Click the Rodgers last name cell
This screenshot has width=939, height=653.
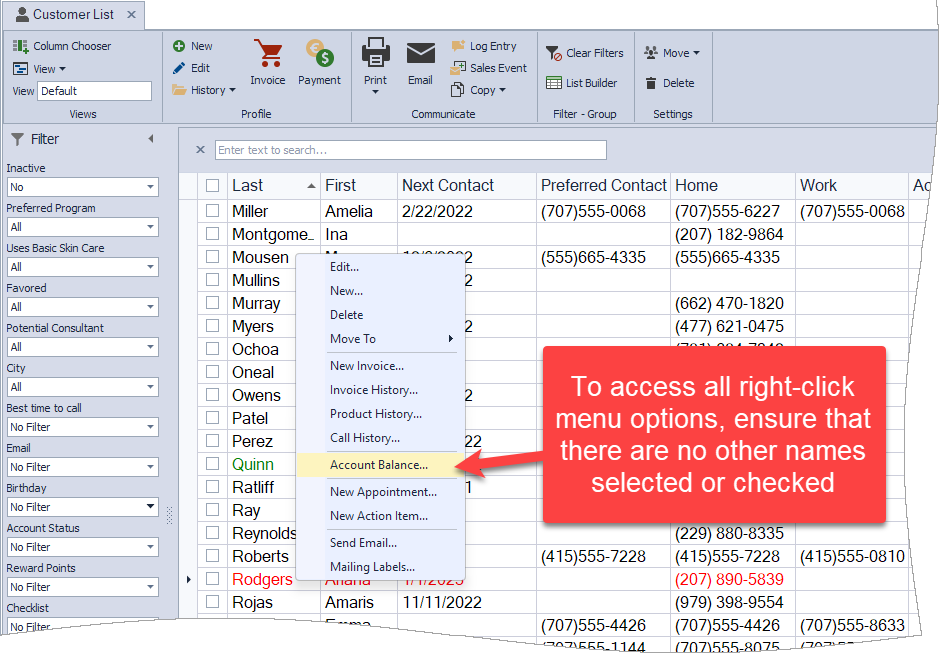262,579
